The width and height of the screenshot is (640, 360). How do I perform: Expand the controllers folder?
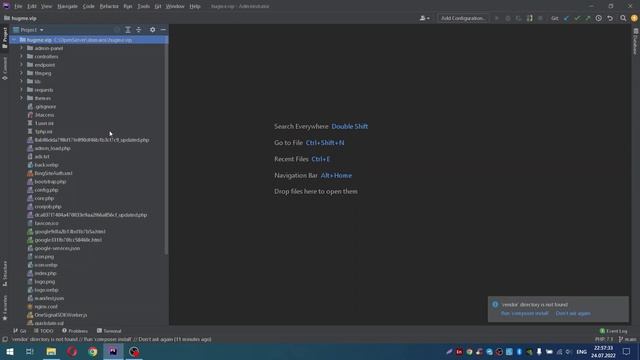(x=22, y=56)
